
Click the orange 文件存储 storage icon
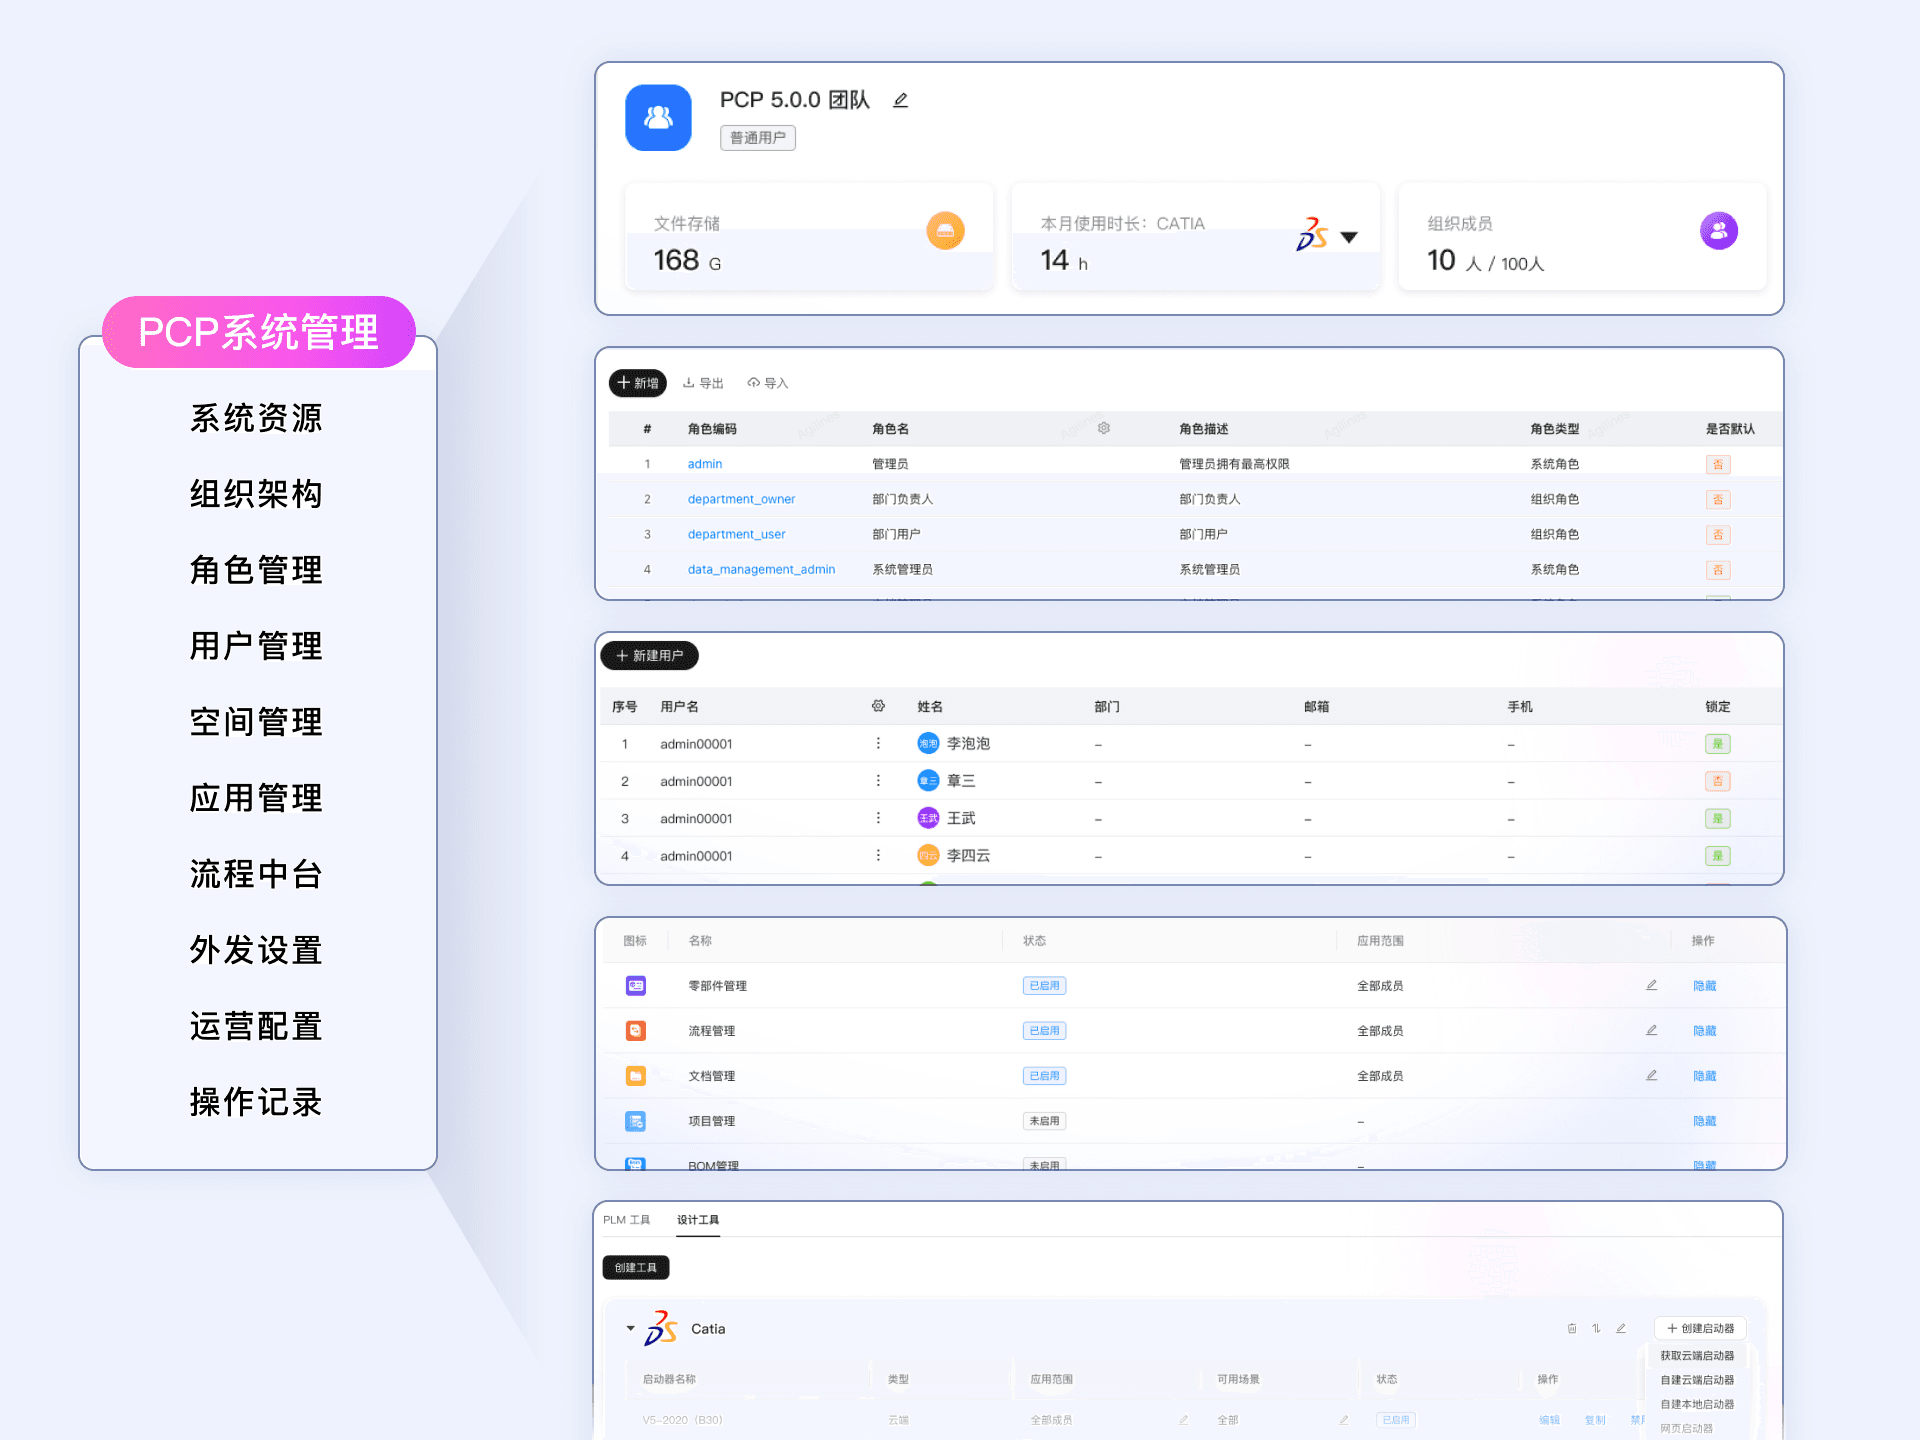tap(945, 231)
